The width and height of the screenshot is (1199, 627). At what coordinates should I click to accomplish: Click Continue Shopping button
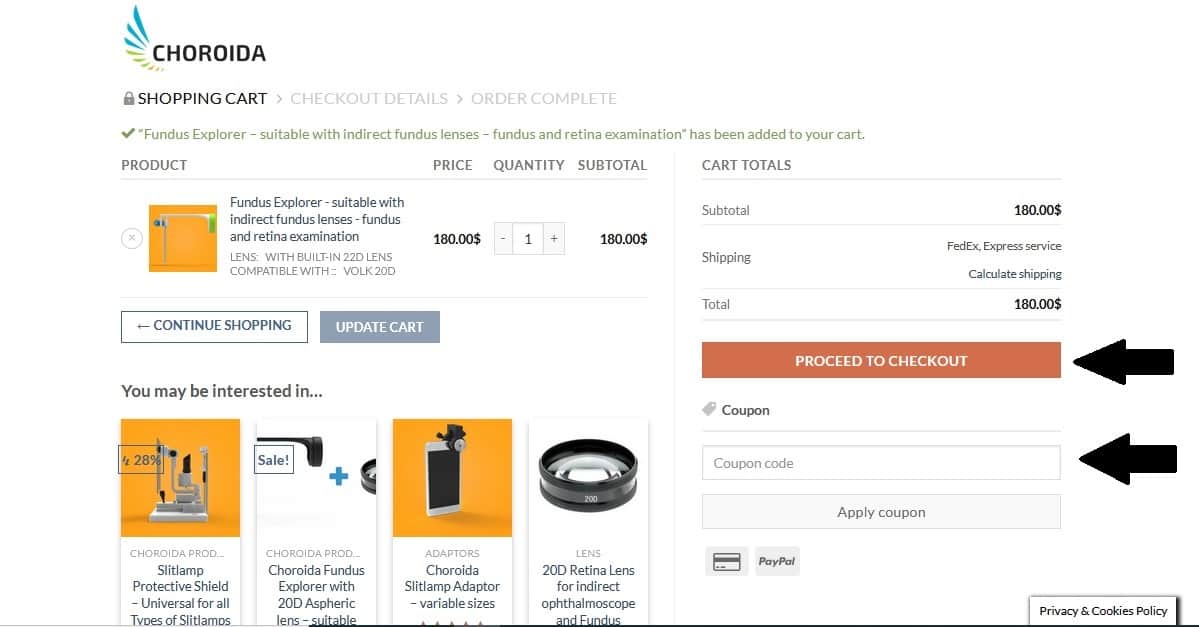coord(214,326)
